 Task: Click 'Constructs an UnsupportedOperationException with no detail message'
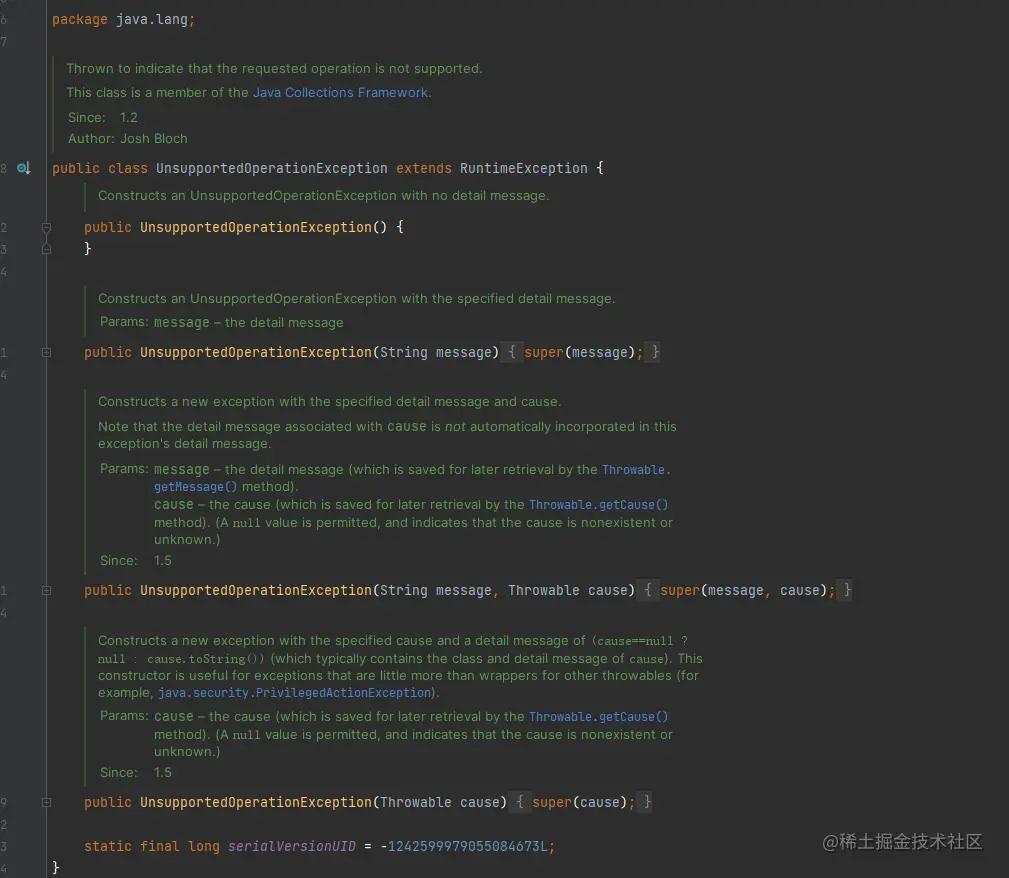pos(322,196)
